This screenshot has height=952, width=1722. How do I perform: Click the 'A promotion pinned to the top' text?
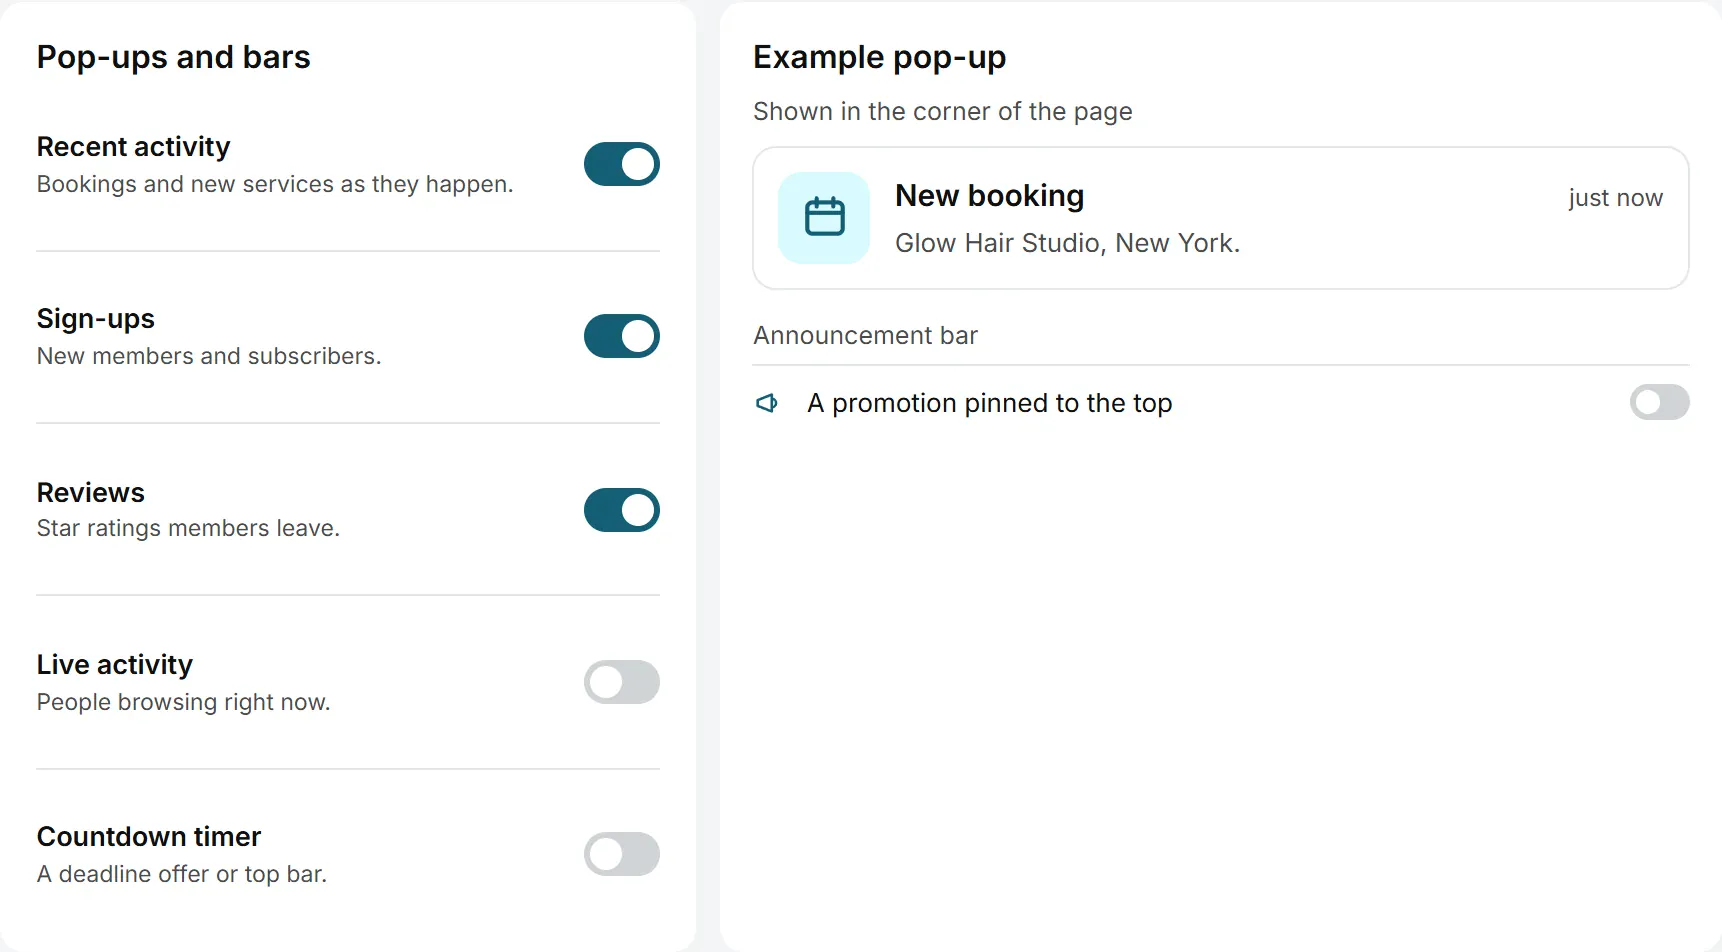coord(990,403)
